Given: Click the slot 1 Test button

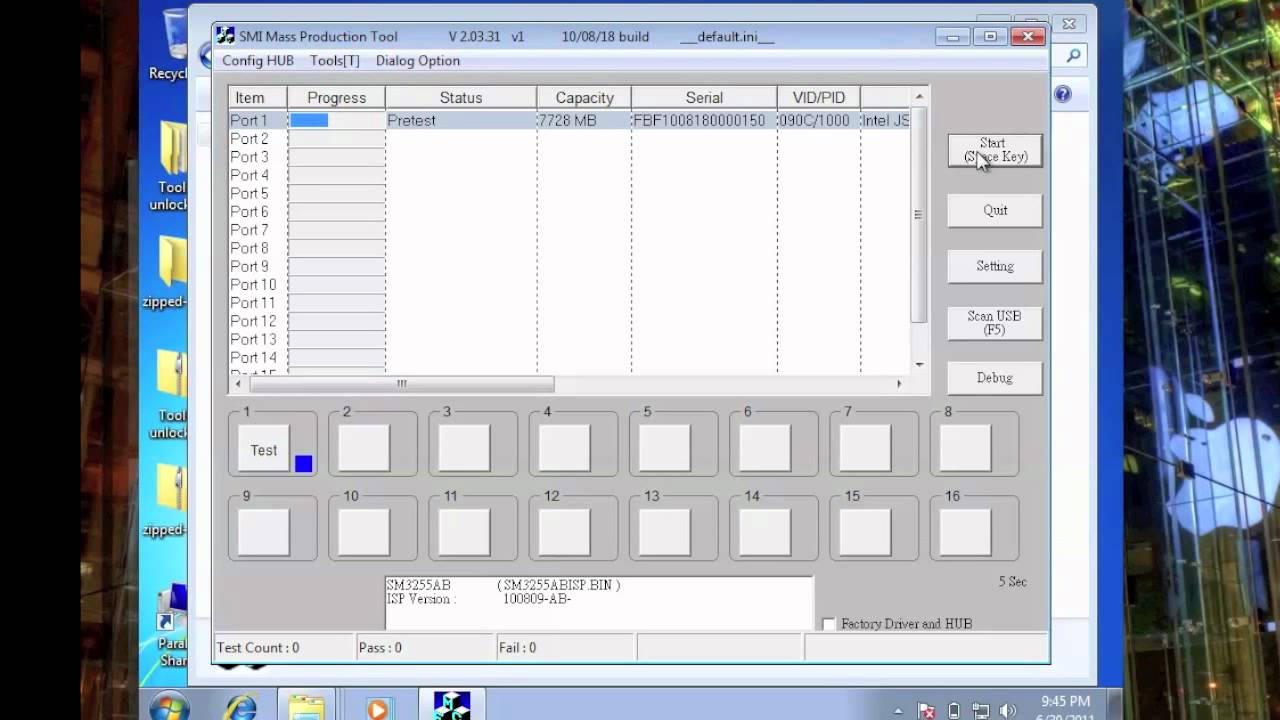Looking at the screenshot, I should (x=264, y=450).
